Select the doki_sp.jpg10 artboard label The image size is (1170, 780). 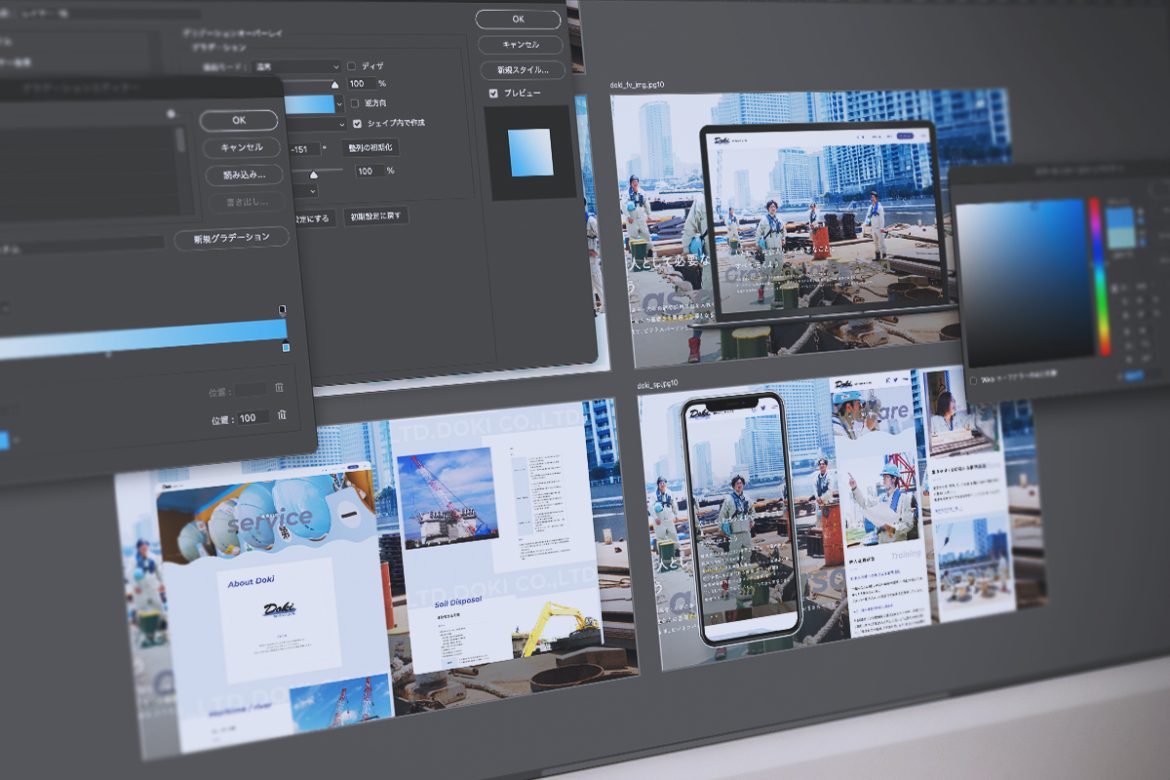coord(658,384)
